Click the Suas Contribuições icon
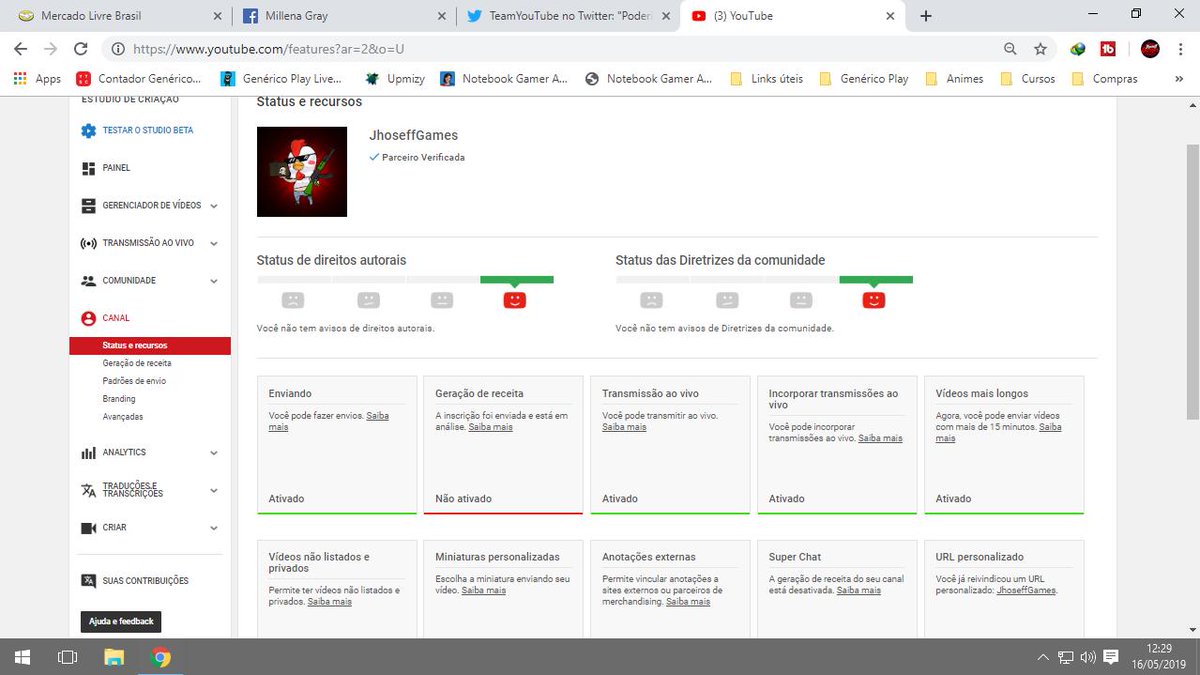 coord(88,581)
